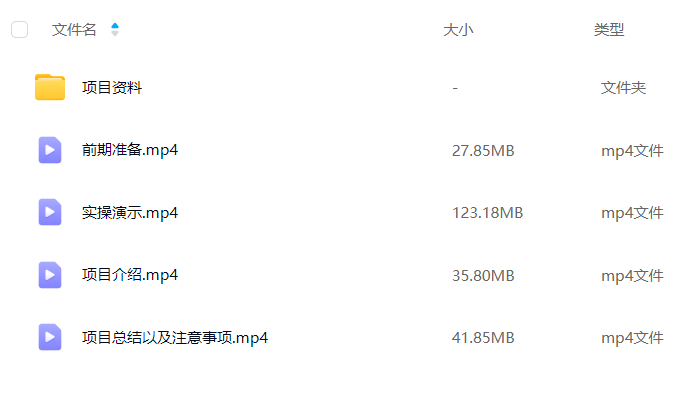Click the 文件夹 type label of 项目资料

coord(623,88)
